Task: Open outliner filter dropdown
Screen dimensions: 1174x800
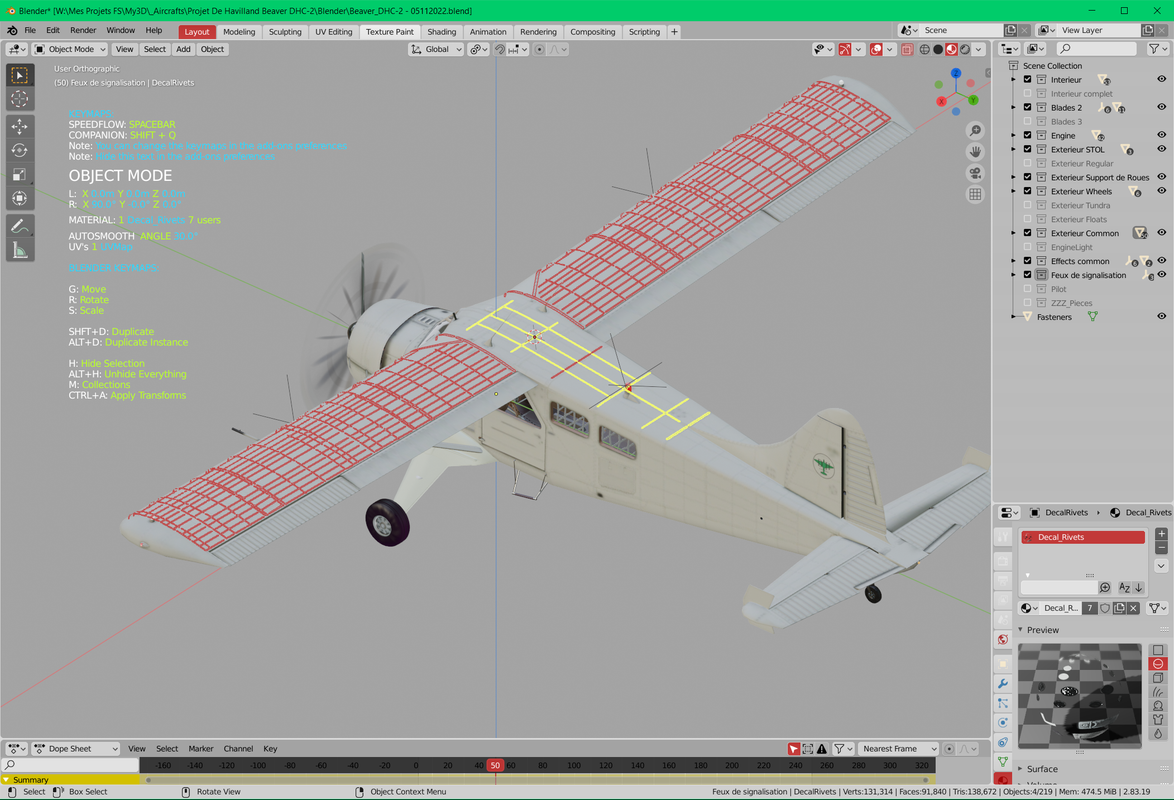Action: click(1158, 49)
